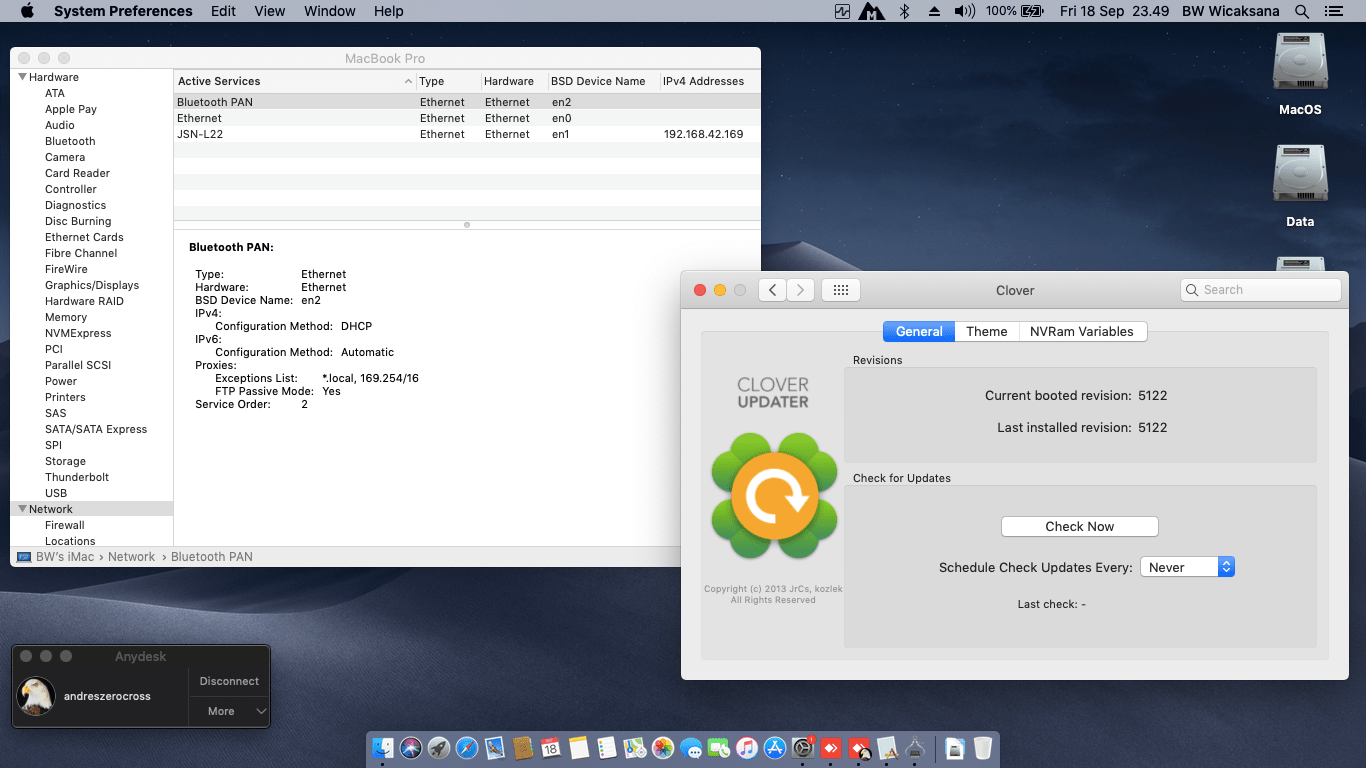The image size is (1366, 768).
Task: Select the General tab in Clover
Action: coord(919,331)
